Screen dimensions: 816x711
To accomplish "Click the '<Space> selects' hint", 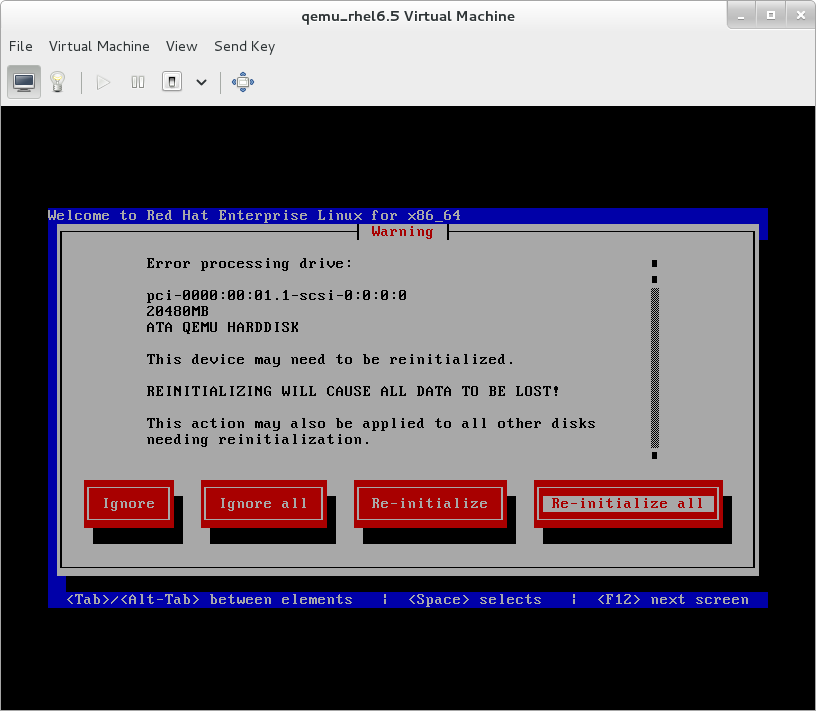I will 475,600.
